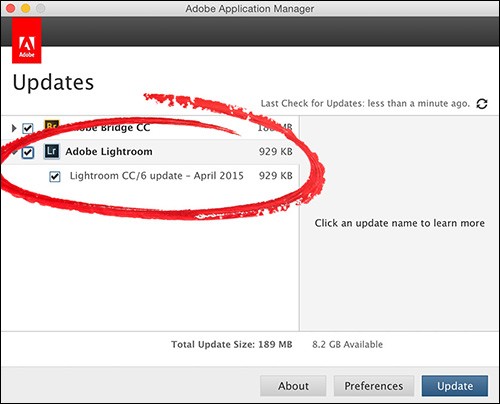Uncheck the Lightroom CC/6 update April 2015 checkbox
The image size is (500, 404).
55,176
